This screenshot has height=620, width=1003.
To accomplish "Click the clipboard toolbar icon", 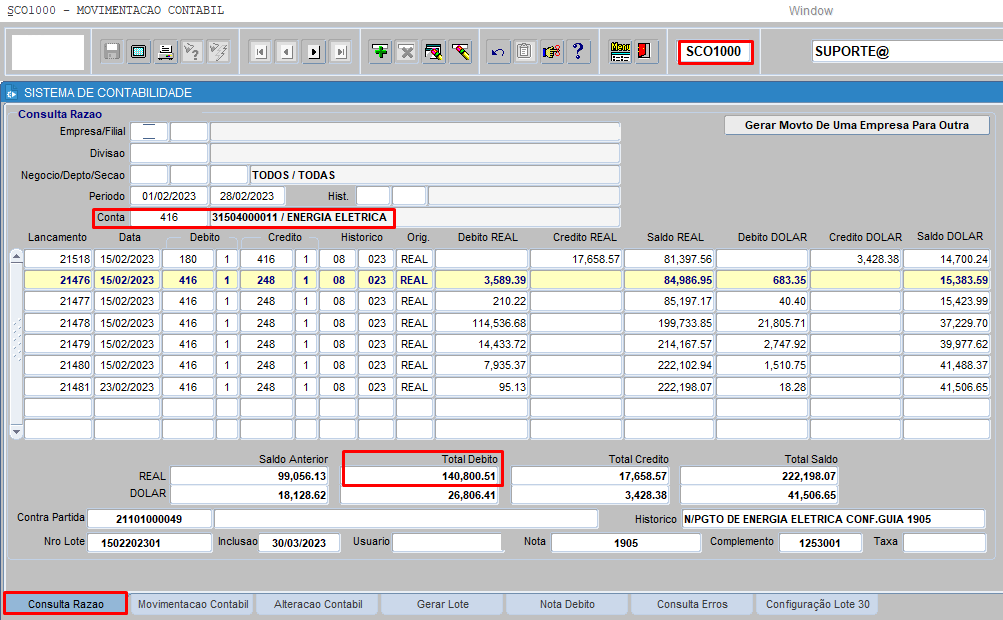I will (x=525, y=52).
